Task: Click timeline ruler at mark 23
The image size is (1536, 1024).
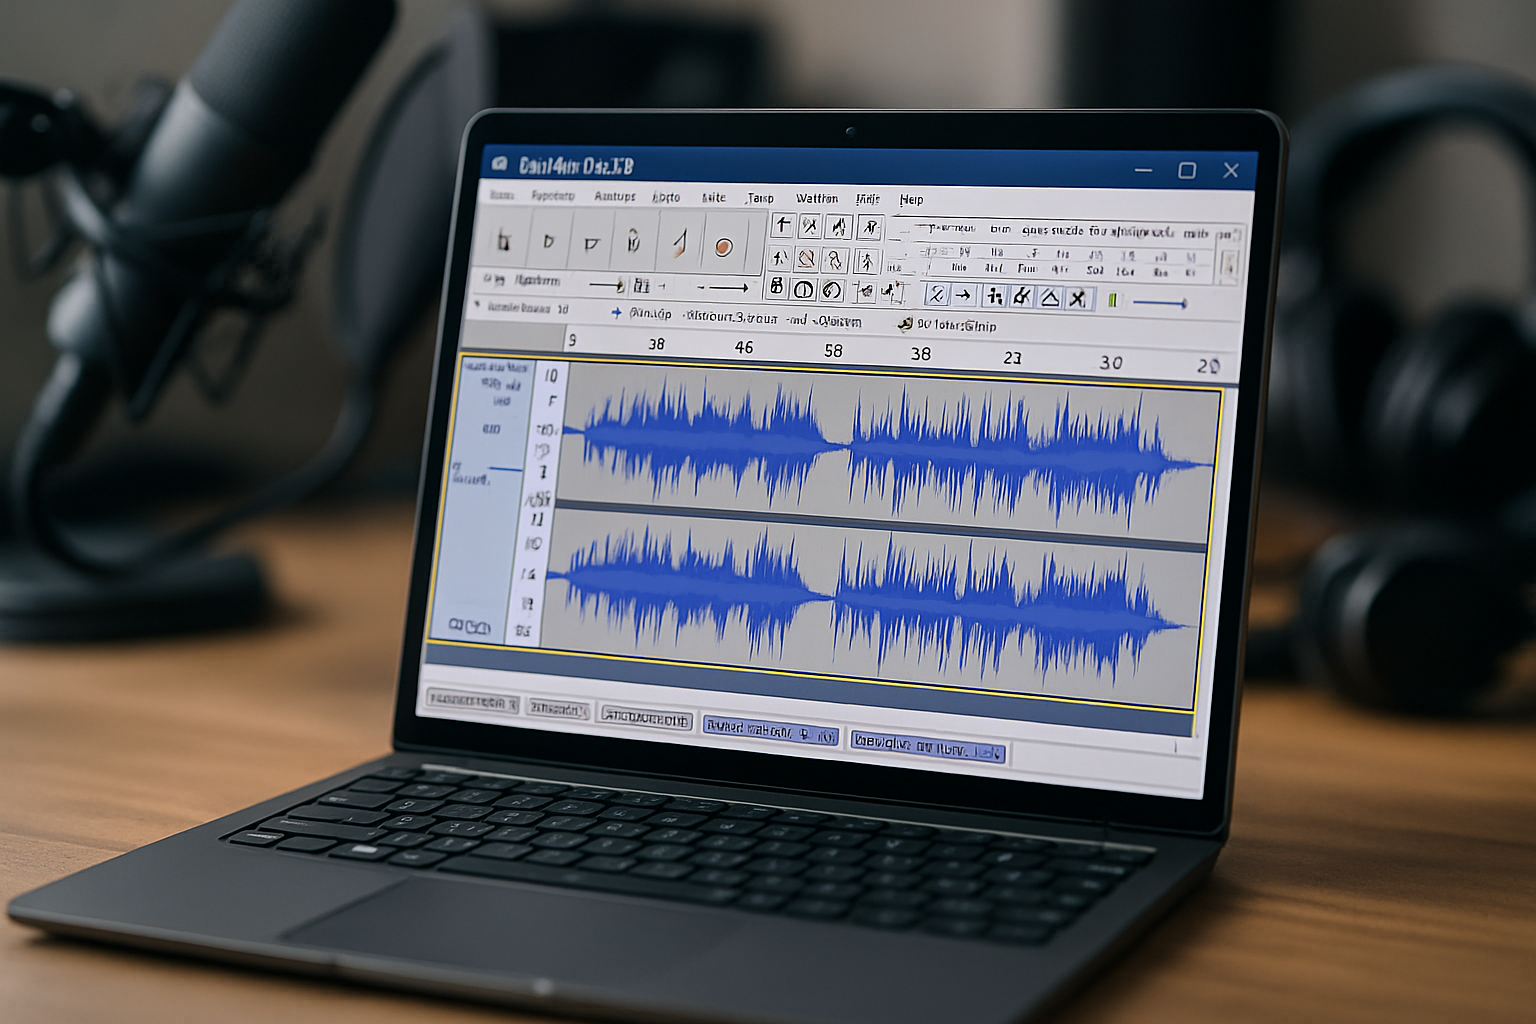Action: click(x=1012, y=357)
